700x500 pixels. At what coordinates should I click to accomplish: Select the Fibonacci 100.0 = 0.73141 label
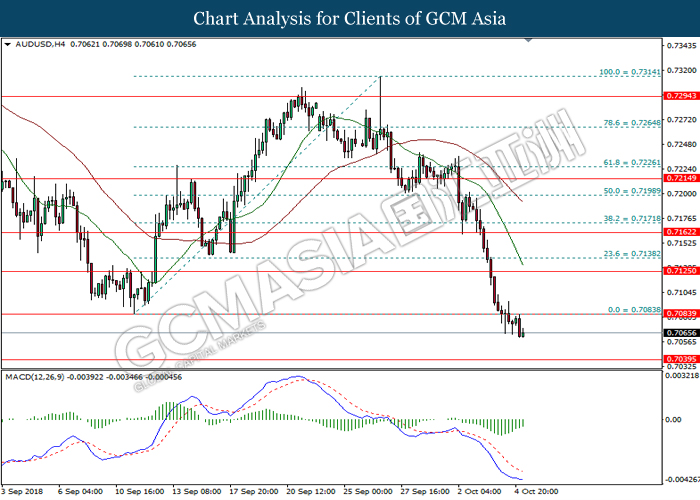coord(629,71)
